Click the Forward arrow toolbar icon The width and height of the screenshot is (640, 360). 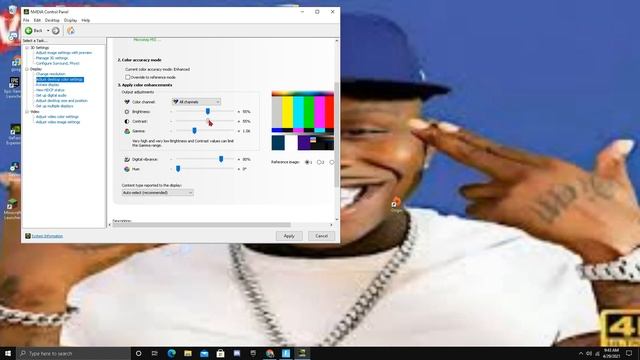pos(56,31)
